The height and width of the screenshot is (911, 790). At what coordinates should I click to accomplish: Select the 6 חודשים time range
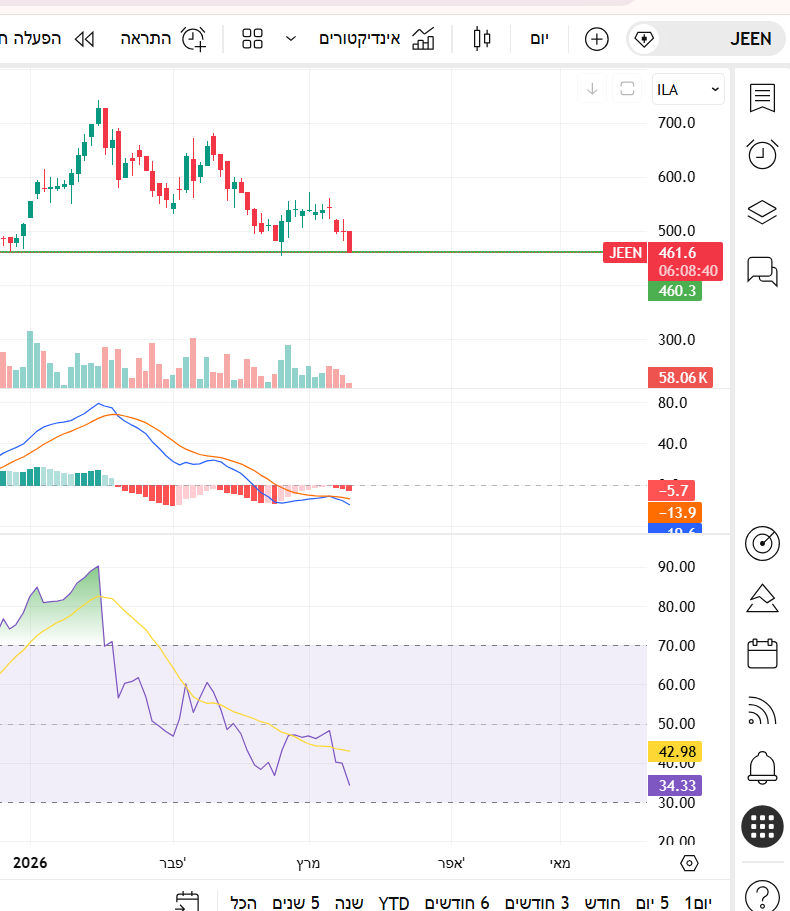pos(457,903)
